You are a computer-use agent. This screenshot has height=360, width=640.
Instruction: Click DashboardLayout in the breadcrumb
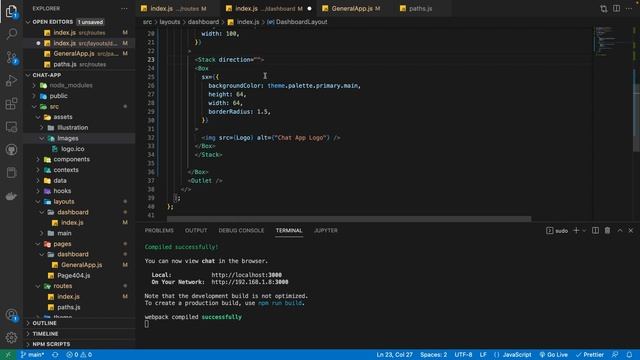[x=301, y=22]
